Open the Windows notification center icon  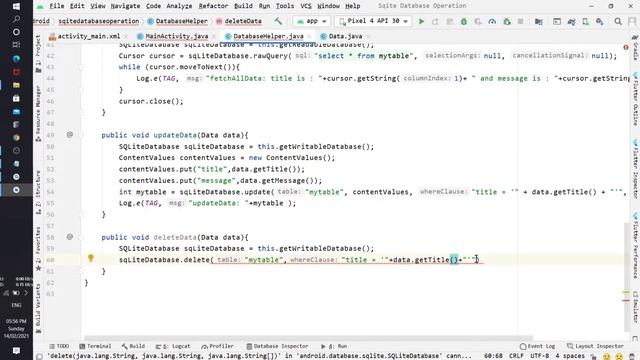[x=16, y=351]
